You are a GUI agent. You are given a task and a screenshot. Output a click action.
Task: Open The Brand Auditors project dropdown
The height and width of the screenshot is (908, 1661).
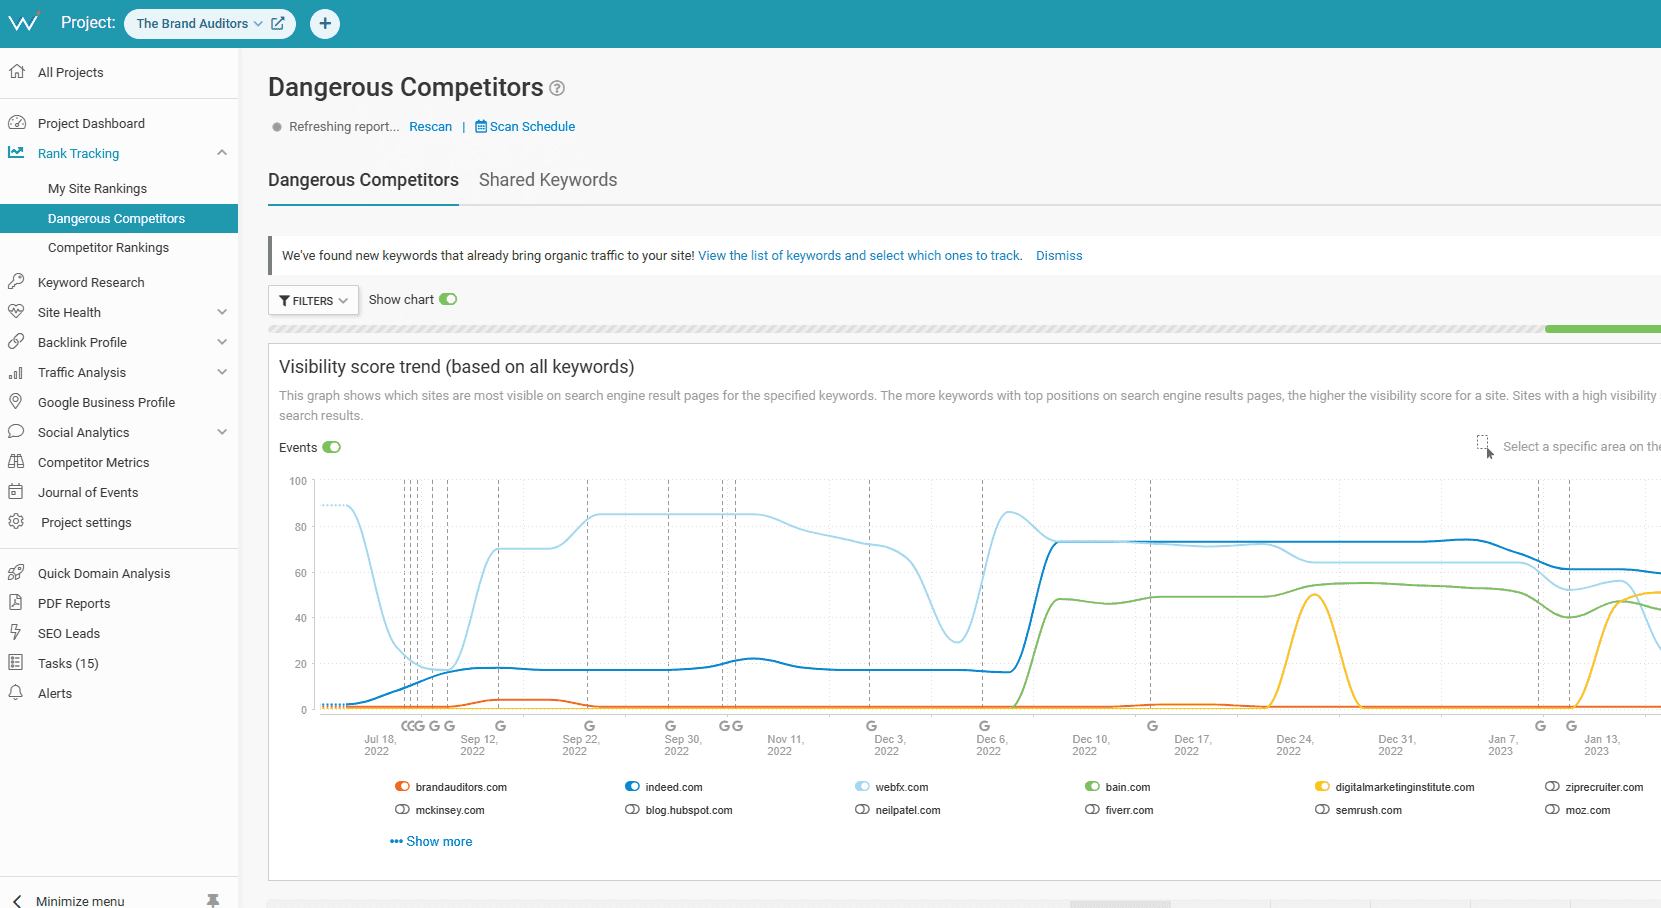199,23
